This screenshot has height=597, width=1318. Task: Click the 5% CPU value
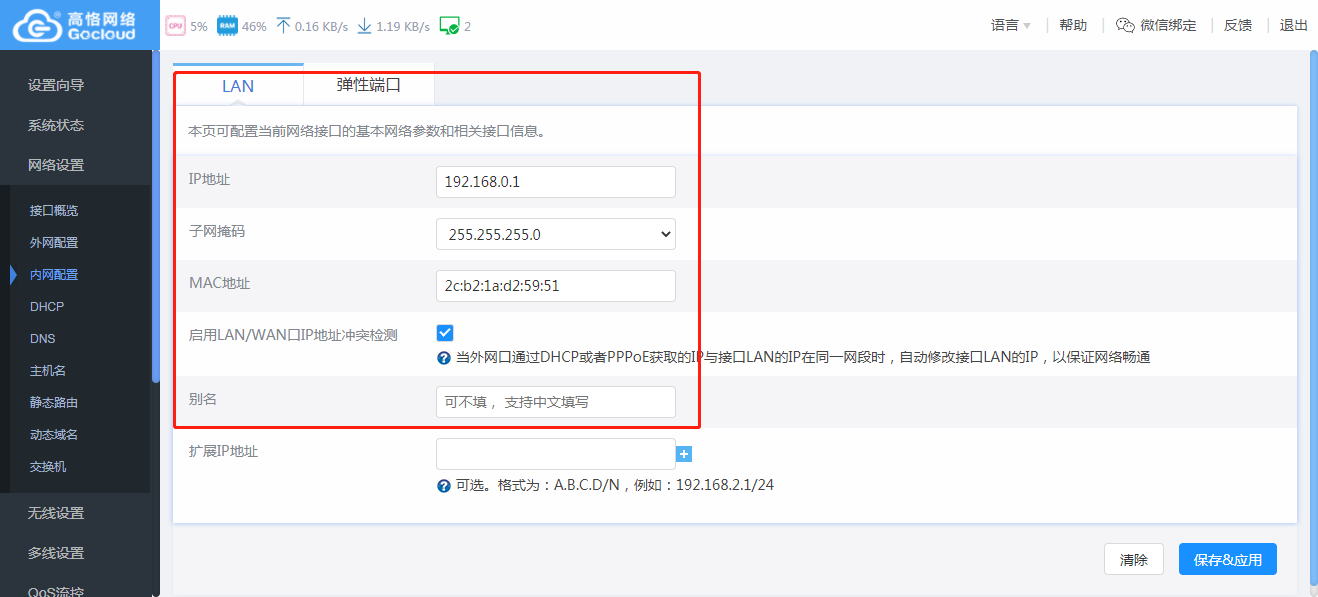tap(199, 26)
